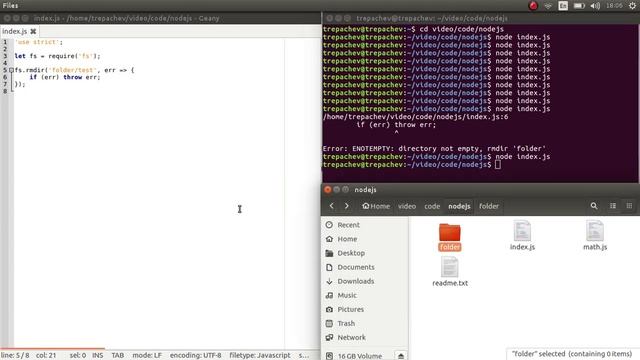Switch file manager to list view

click(x=613, y=206)
